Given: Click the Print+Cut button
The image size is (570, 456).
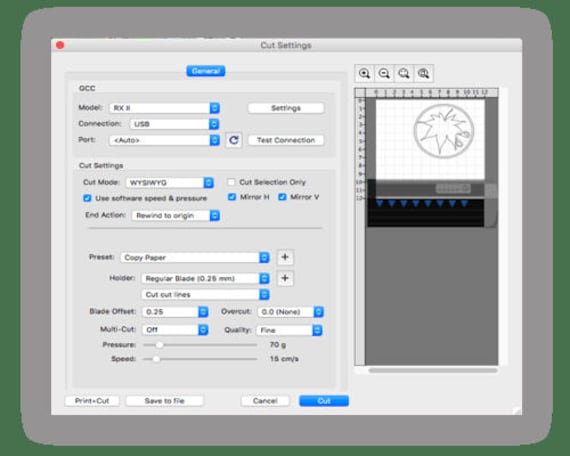Looking at the screenshot, I should tap(92, 401).
